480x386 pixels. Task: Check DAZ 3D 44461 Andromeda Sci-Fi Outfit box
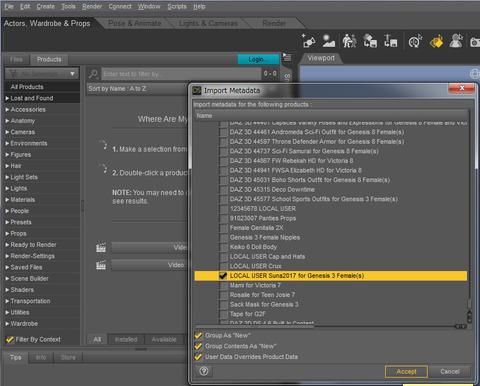pyautogui.click(x=223, y=132)
